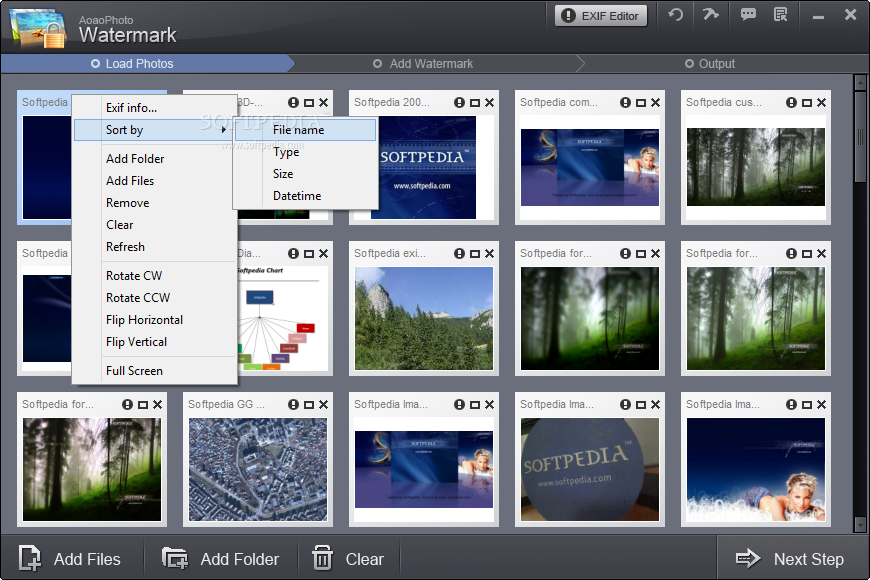The height and width of the screenshot is (580, 870).
Task: Maximize icon on Softpedia 200... card
Action: coord(475,103)
